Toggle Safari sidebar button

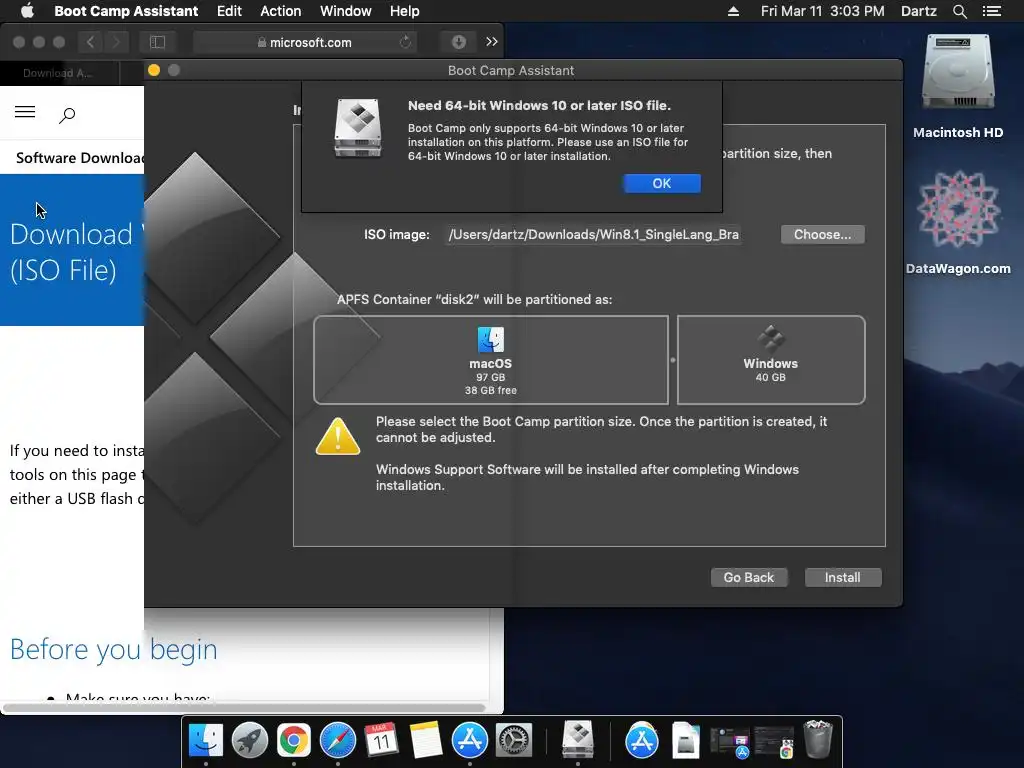[x=157, y=42]
